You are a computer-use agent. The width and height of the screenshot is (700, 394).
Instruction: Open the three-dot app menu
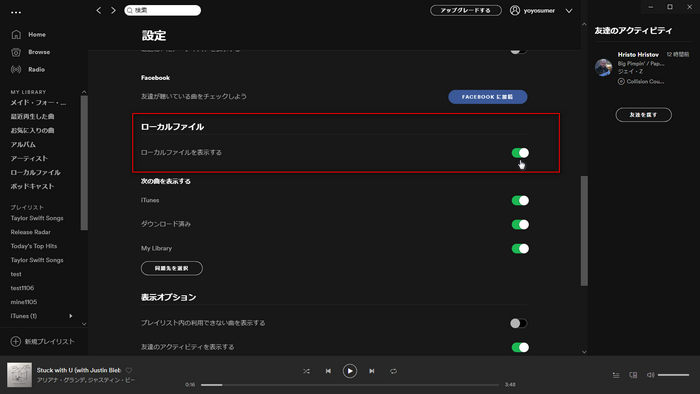coord(16,12)
